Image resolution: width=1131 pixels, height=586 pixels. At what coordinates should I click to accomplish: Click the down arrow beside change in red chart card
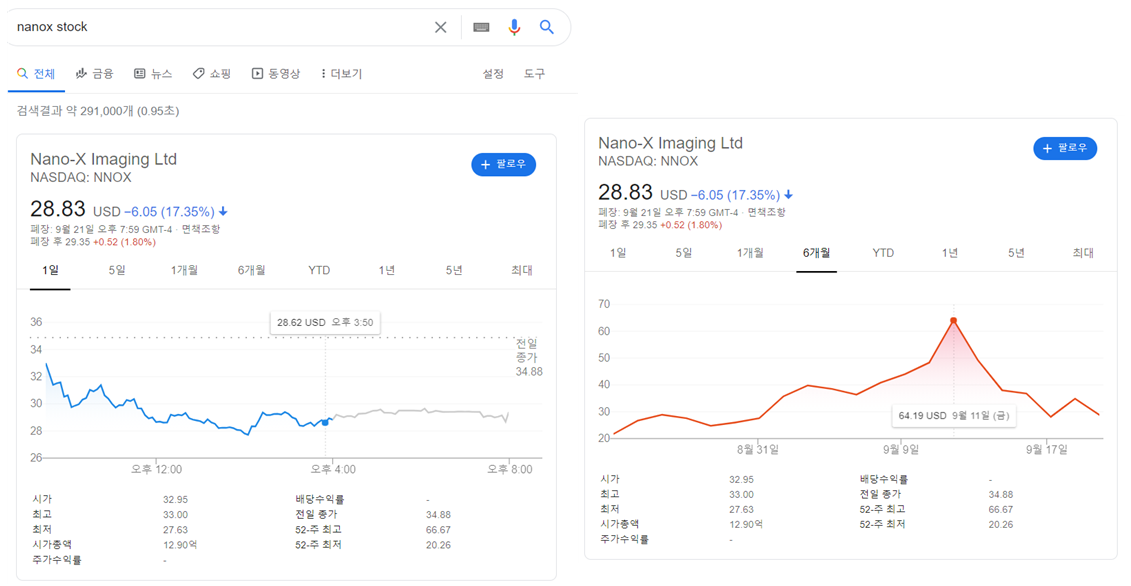788,195
